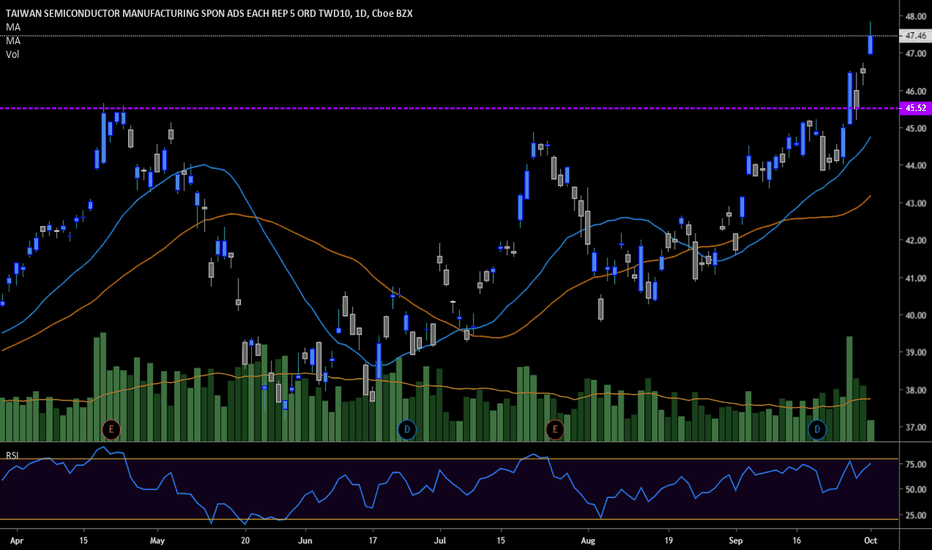The image size is (932, 550).
Task: Click the 43.00 price axis label
Action: pyautogui.click(x=915, y=203)
